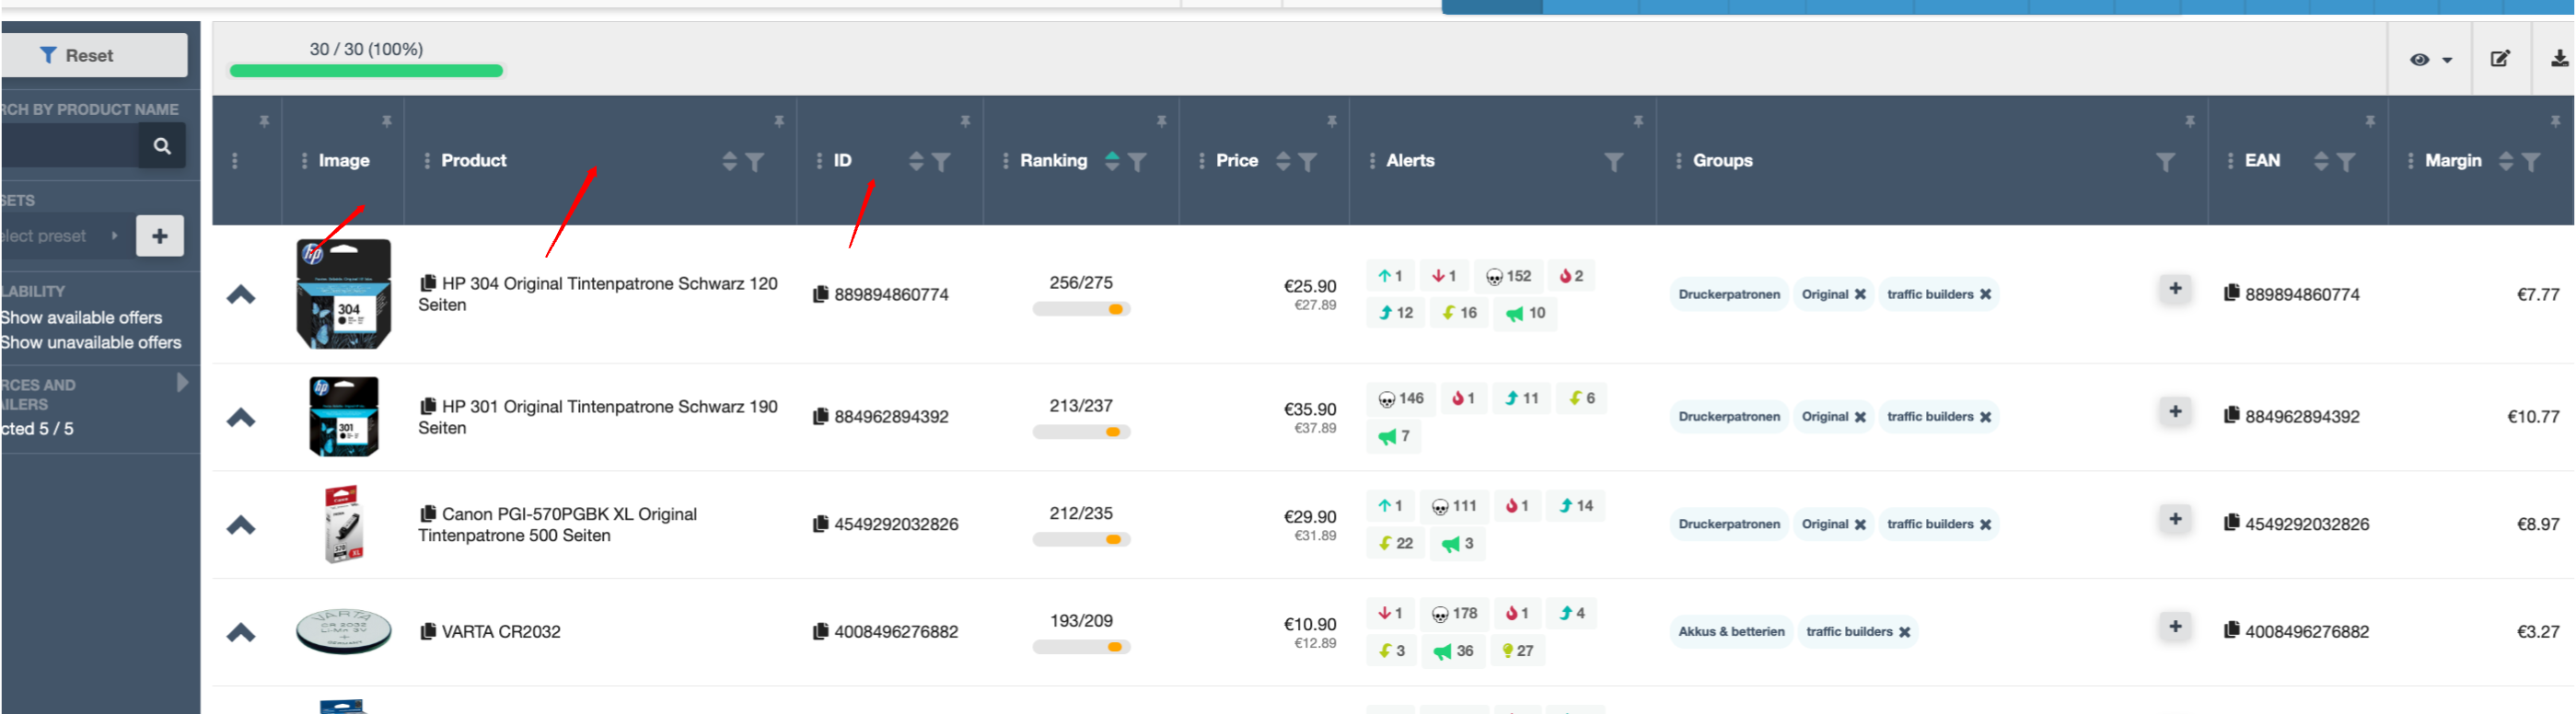Sort table by Margin column
The width and height of the screenshot is (2576, 714).
(2506, 161)
